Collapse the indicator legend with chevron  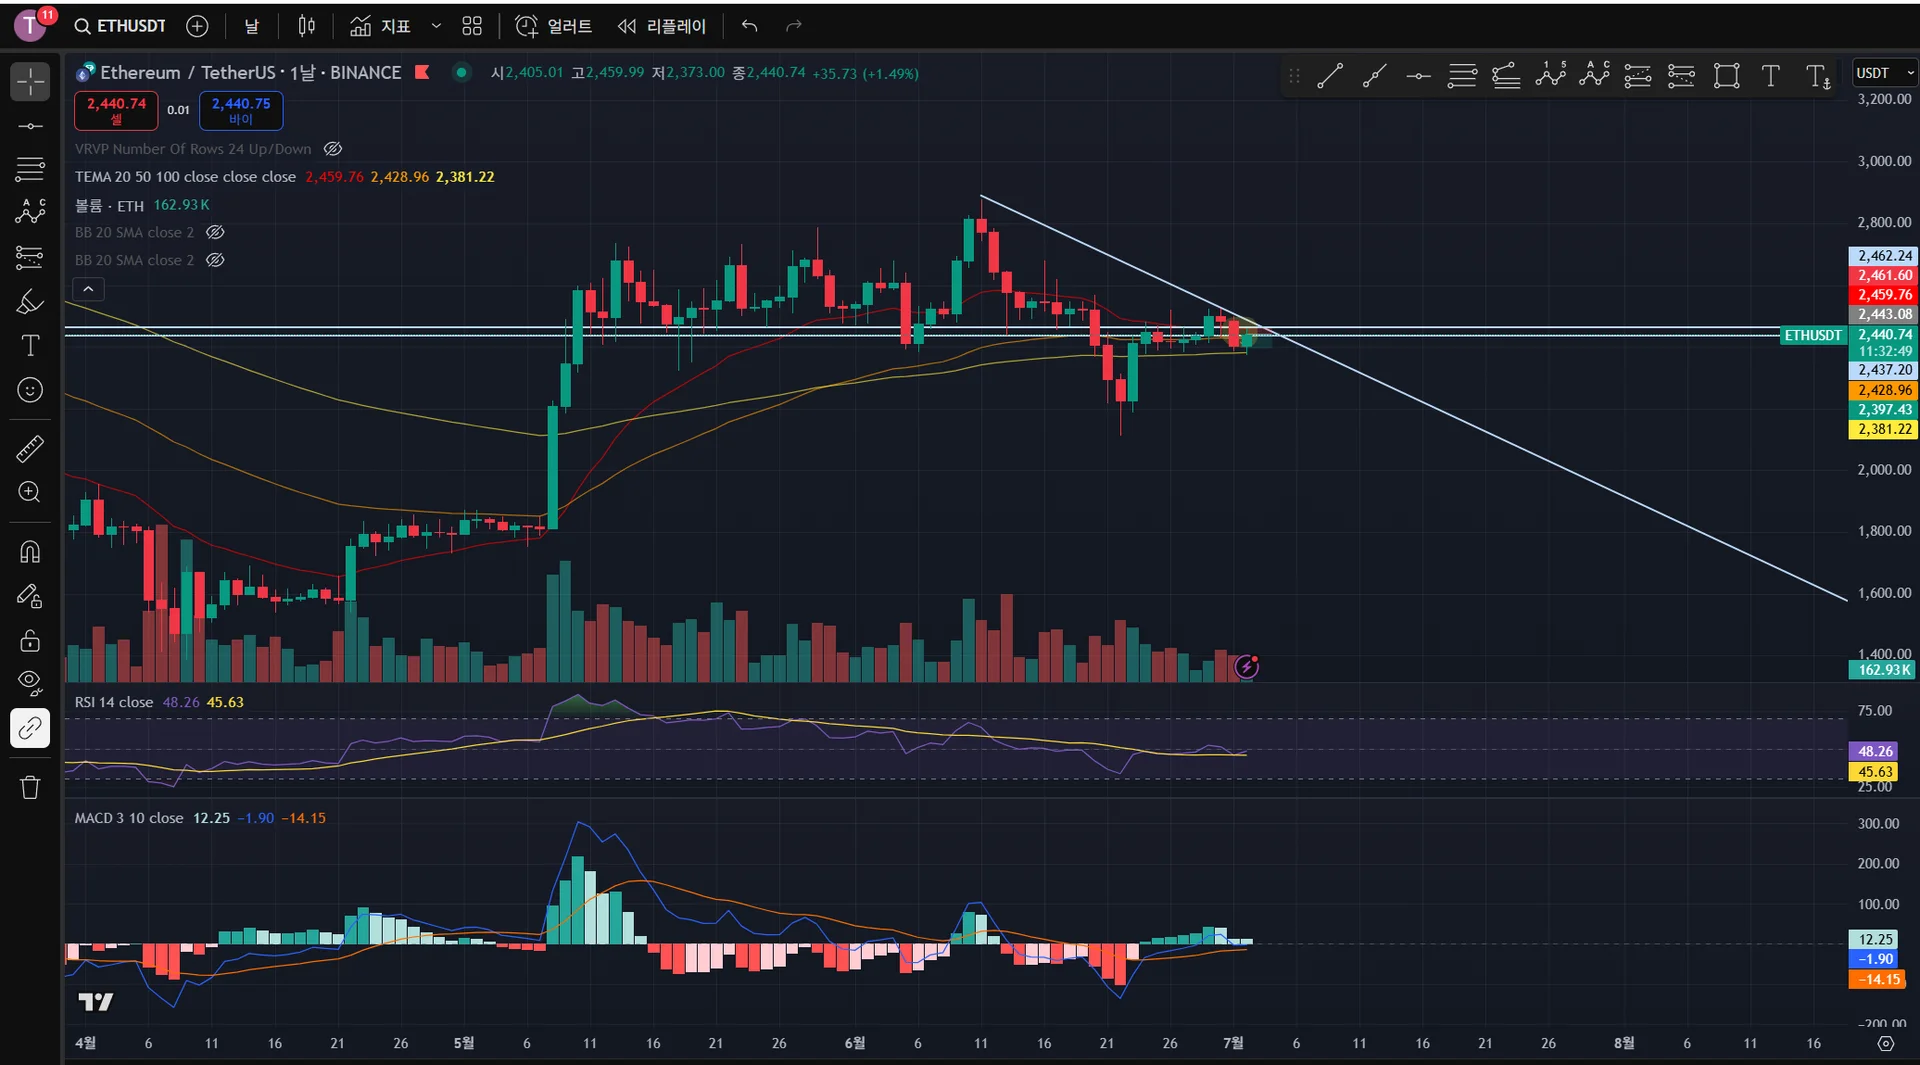[x=88, y=289]
